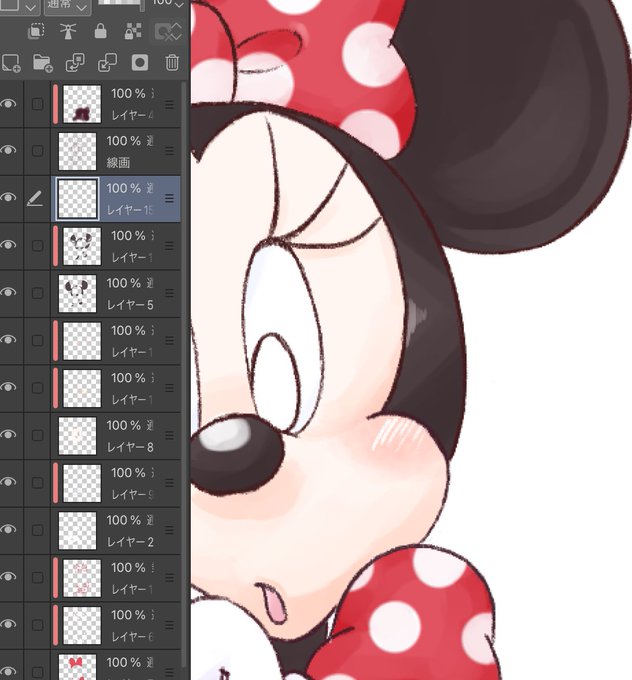Viewport: 632px width, 680px height.
Task: Hide the レイヤー5 layer
Action: 9,292
